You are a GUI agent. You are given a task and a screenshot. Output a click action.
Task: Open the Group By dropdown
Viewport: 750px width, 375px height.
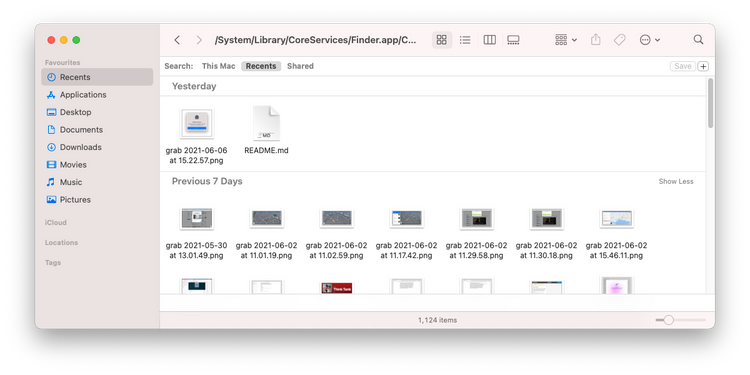point(566,40)
